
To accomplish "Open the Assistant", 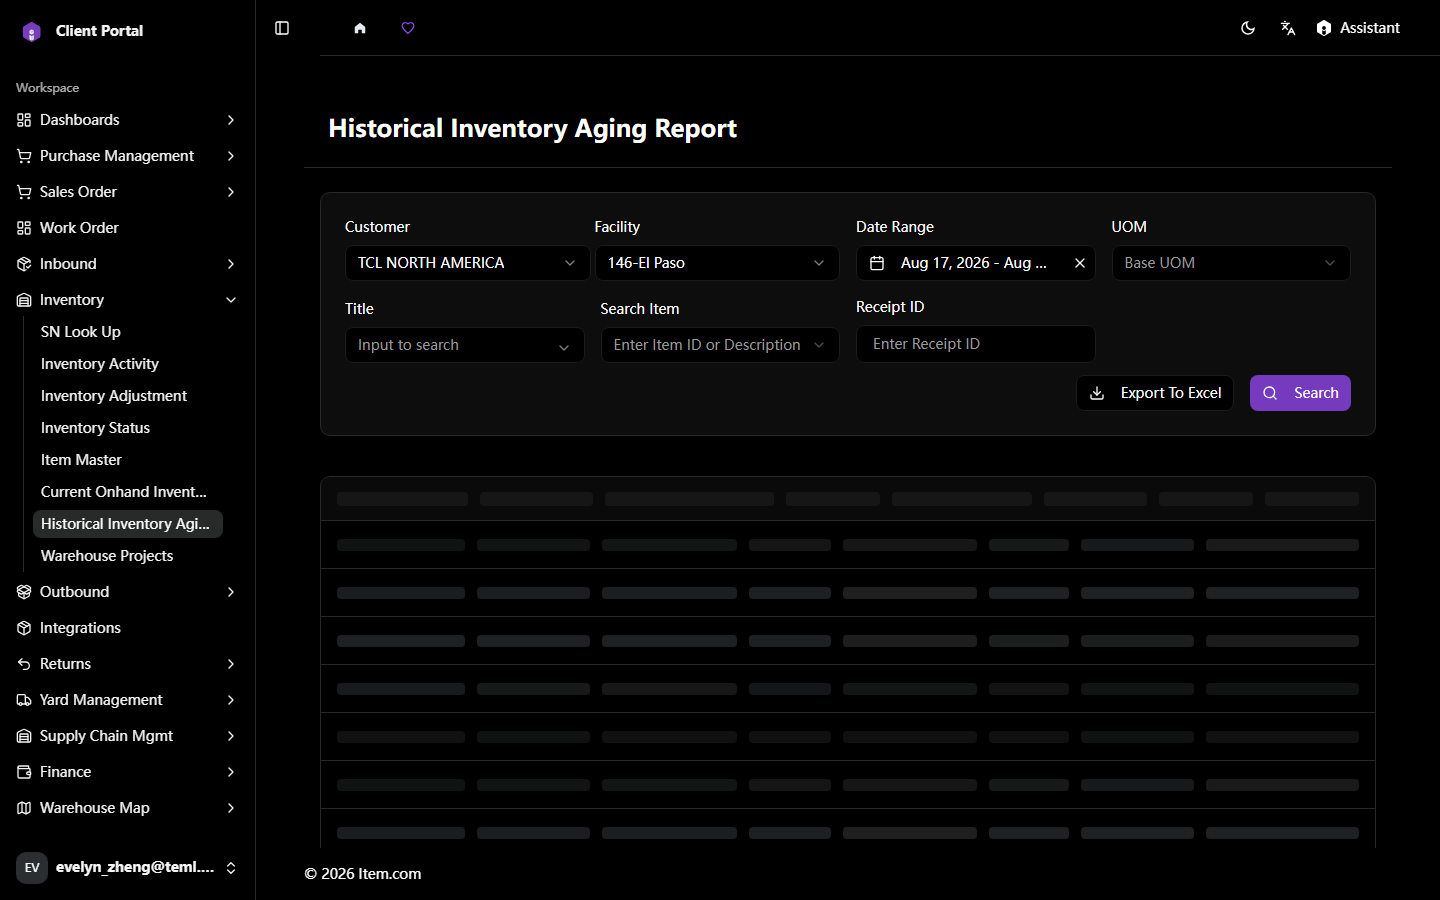I will point(1358,28).
